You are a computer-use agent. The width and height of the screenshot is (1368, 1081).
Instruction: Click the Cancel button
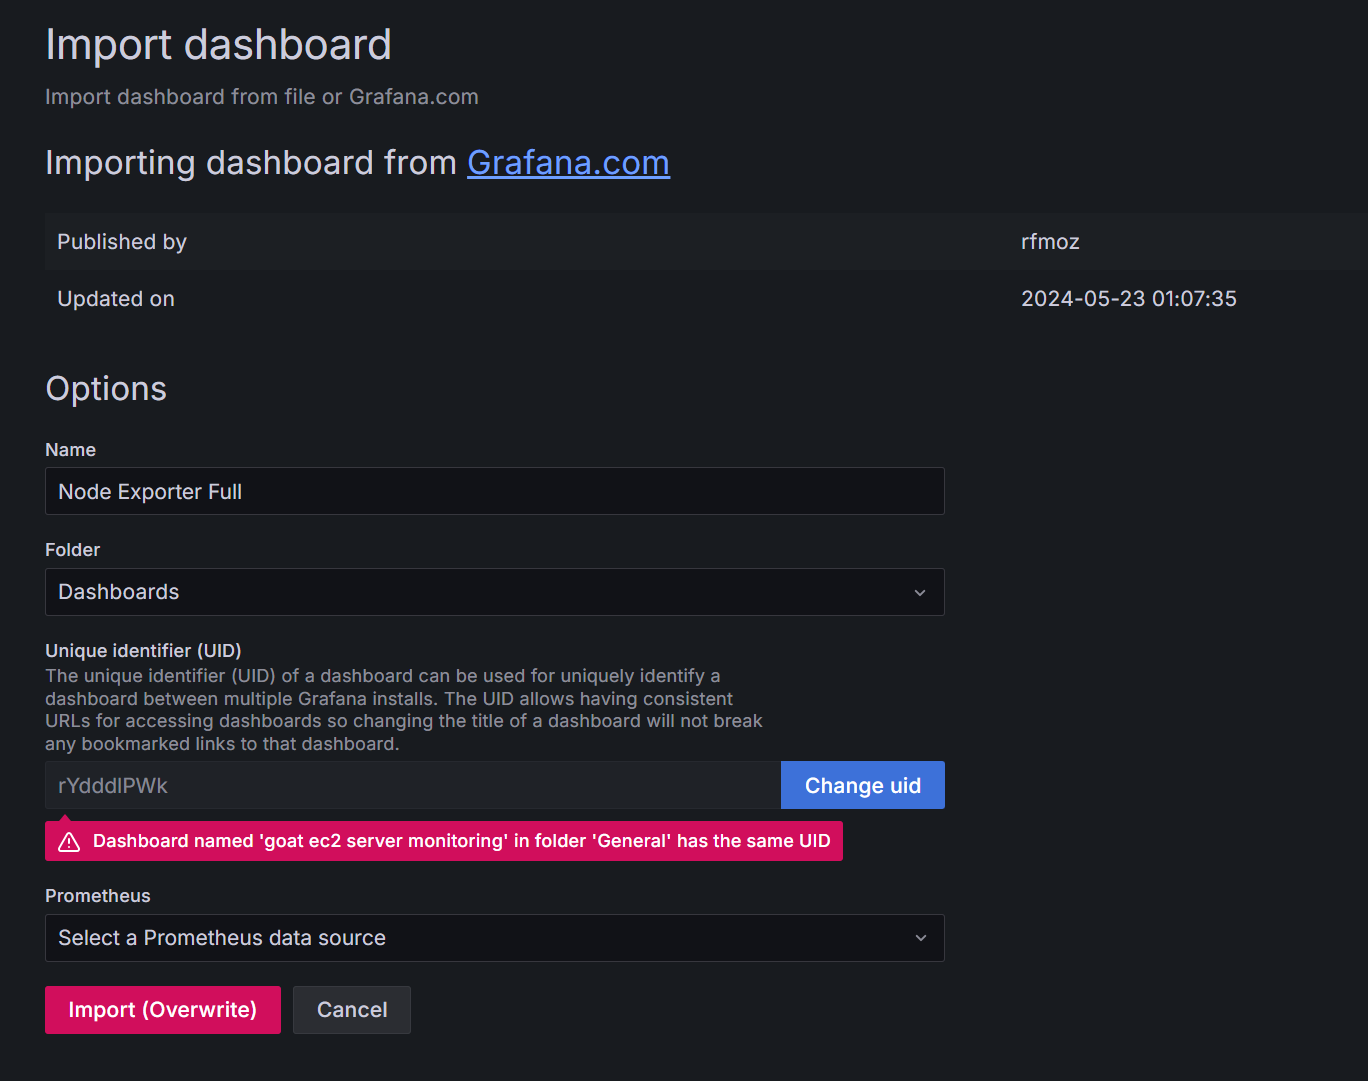(x=352, y=1010)
